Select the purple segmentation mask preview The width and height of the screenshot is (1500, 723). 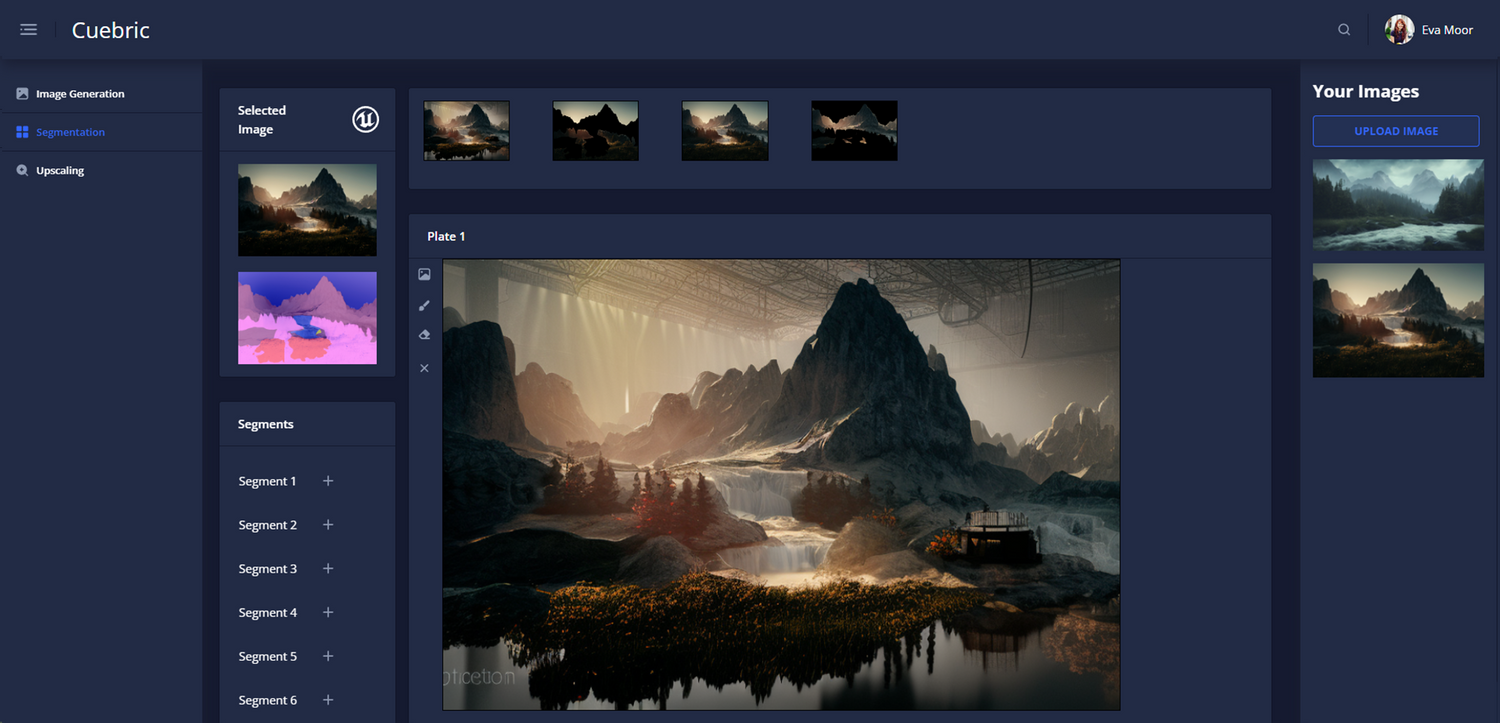pos(307,317)
